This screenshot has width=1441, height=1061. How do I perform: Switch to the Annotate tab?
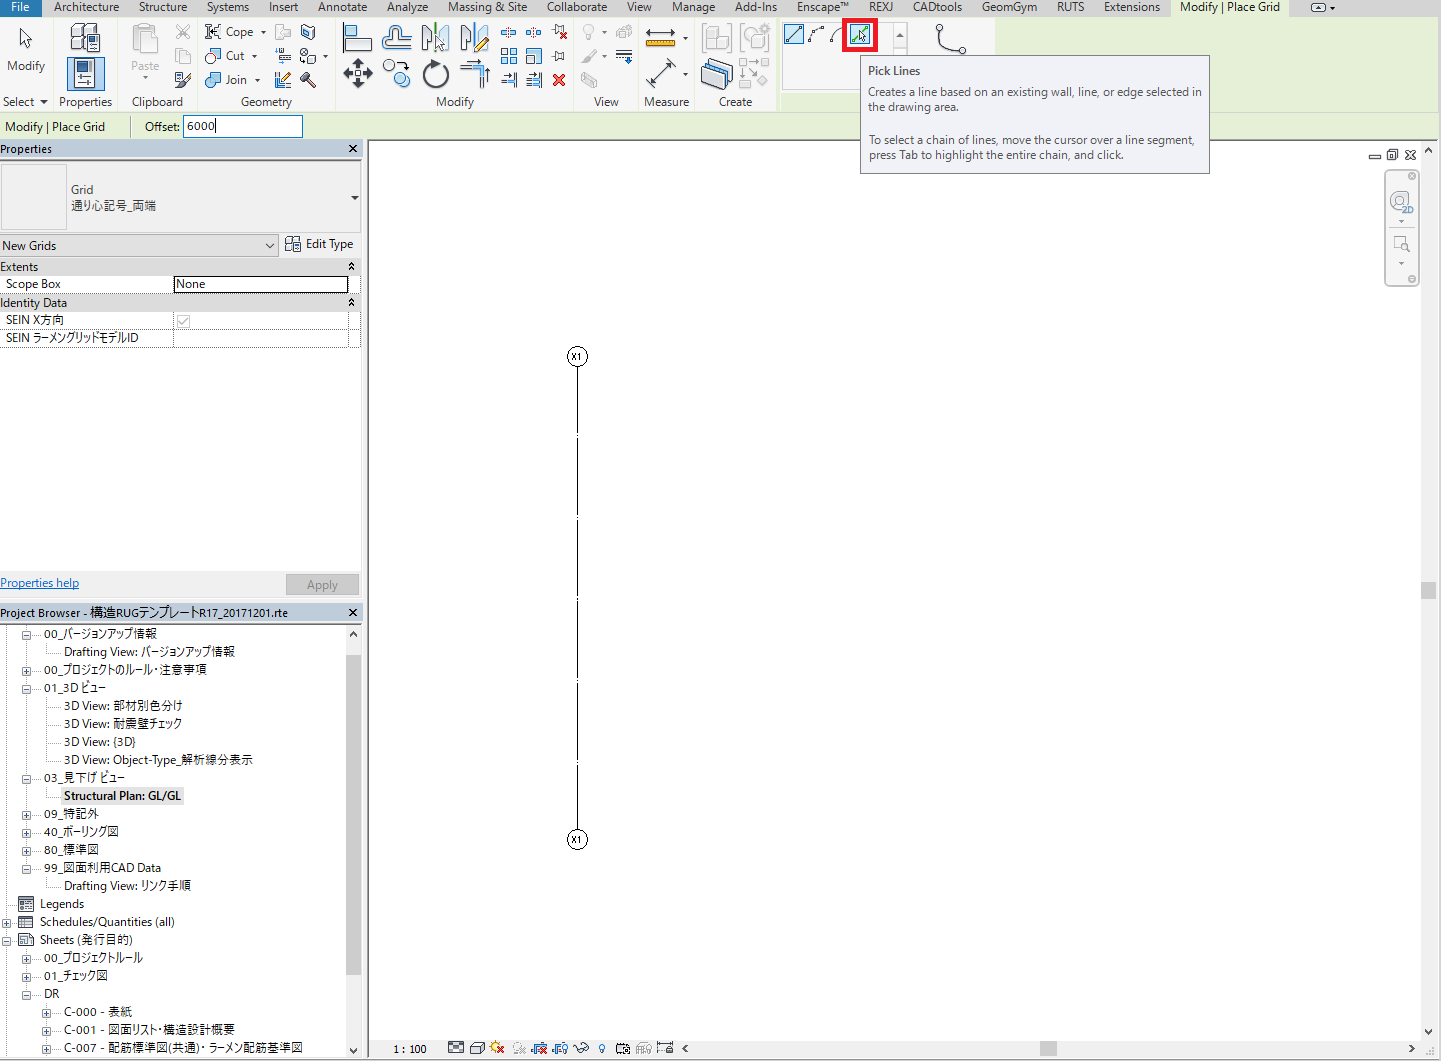click(x=342, y=7)
